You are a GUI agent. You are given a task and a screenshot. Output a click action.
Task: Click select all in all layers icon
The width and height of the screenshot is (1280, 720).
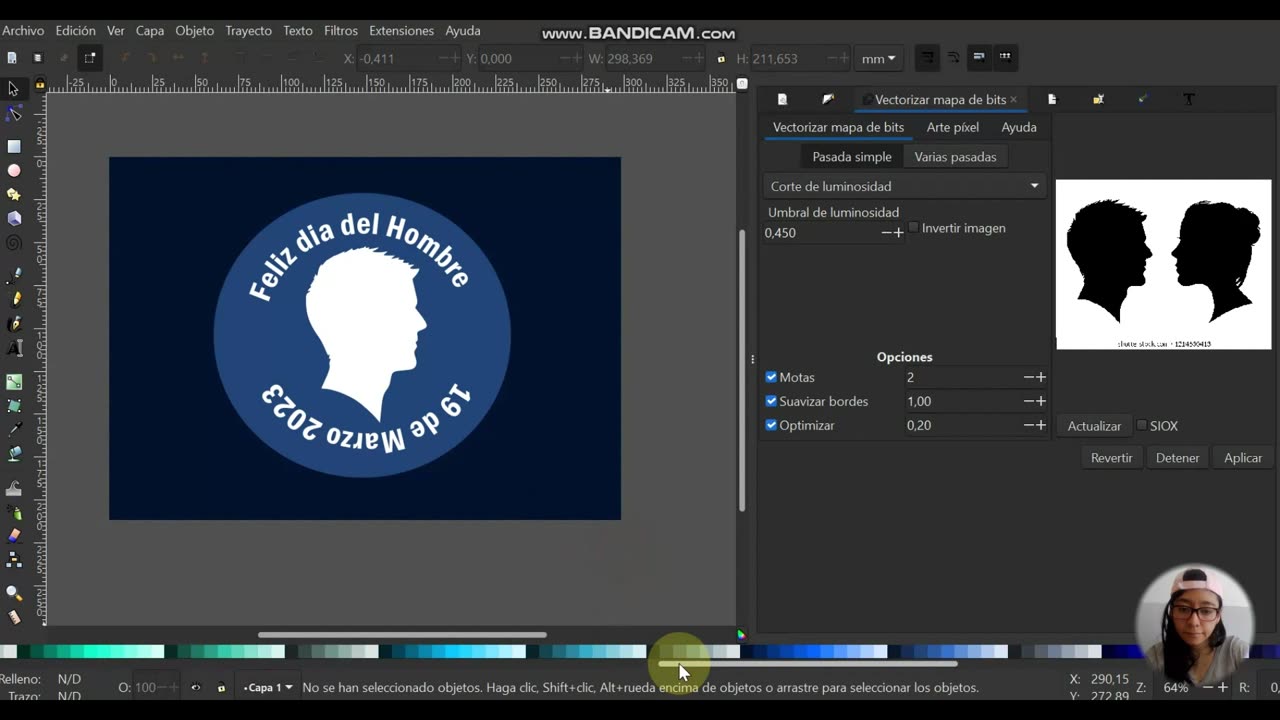38,58
